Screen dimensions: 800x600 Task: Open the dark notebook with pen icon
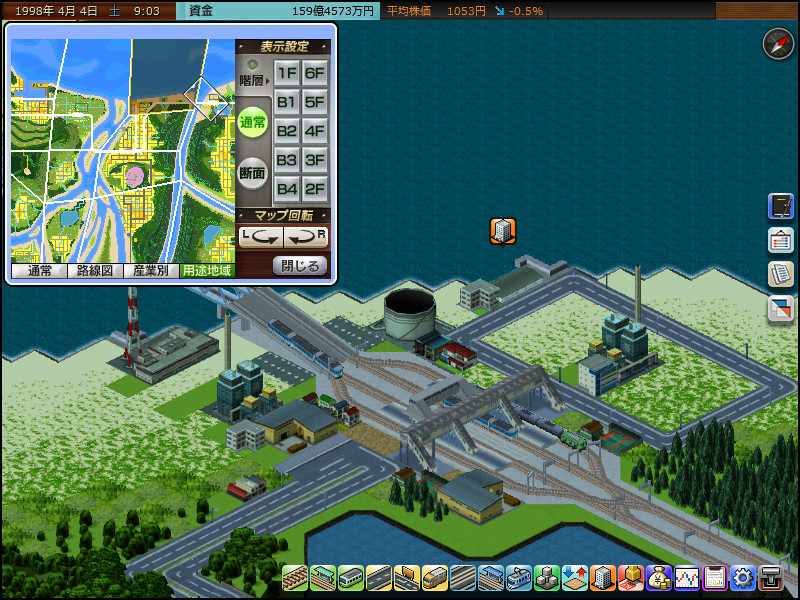(781, 207)
